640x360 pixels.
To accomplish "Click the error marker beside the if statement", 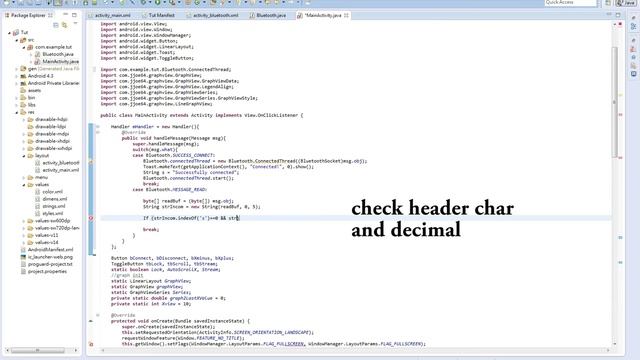I will click(91, 218).
